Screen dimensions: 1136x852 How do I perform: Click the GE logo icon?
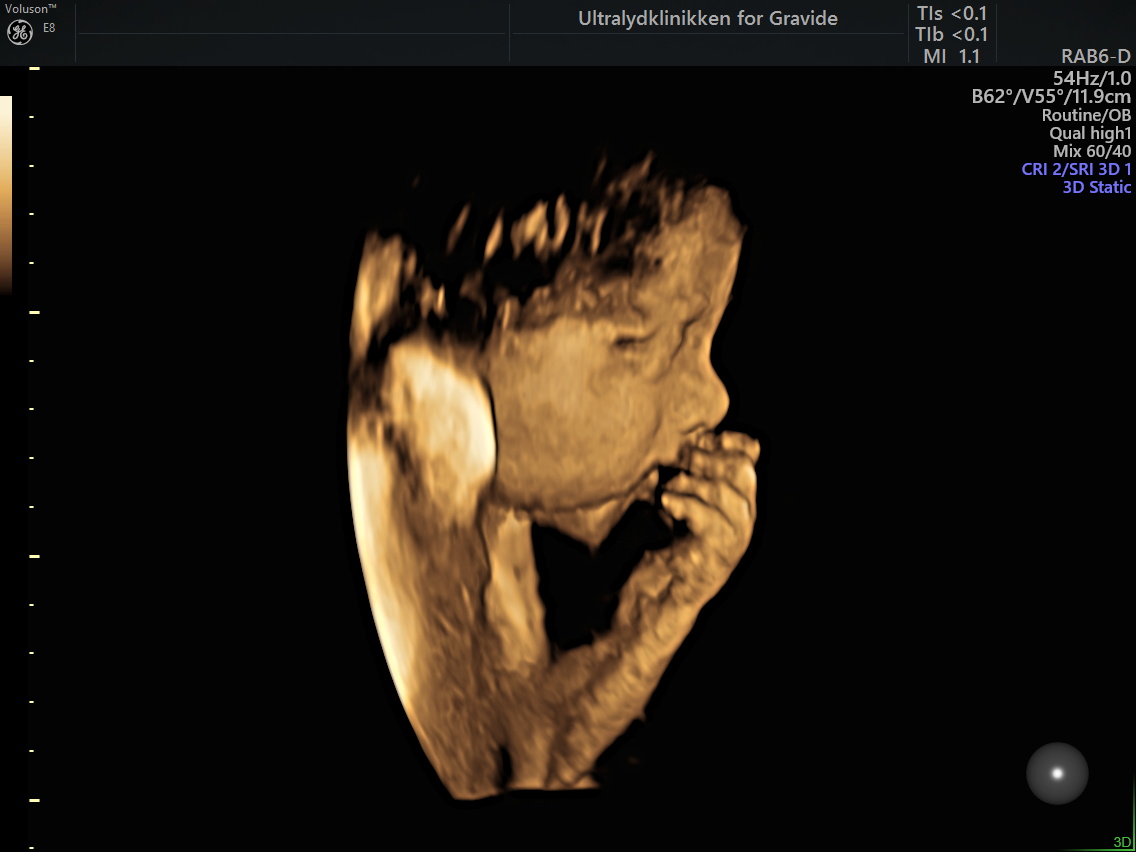pos(20,31)
